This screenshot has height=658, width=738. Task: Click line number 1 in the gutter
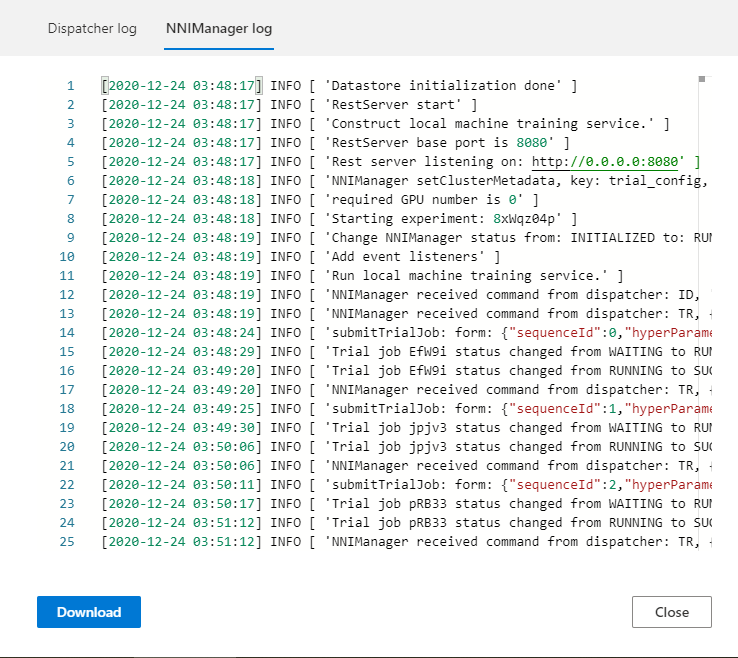pos(70,86)
